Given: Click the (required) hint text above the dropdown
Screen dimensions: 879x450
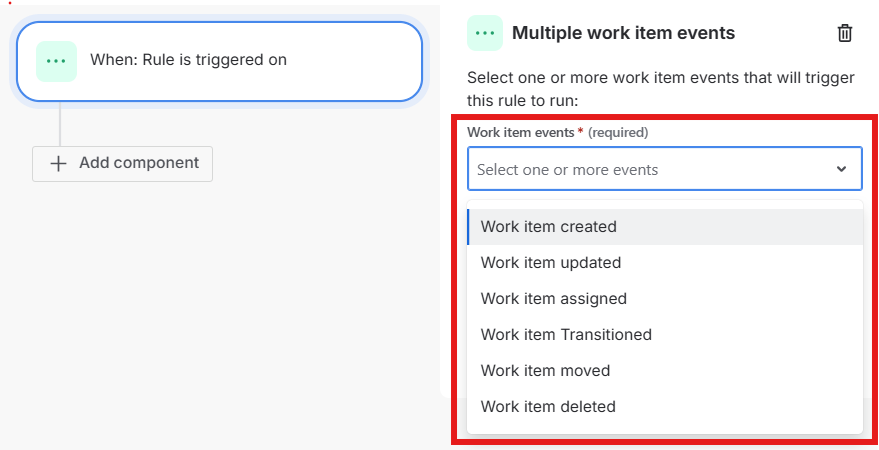Looking at the screenshot, I should (618, 132).
